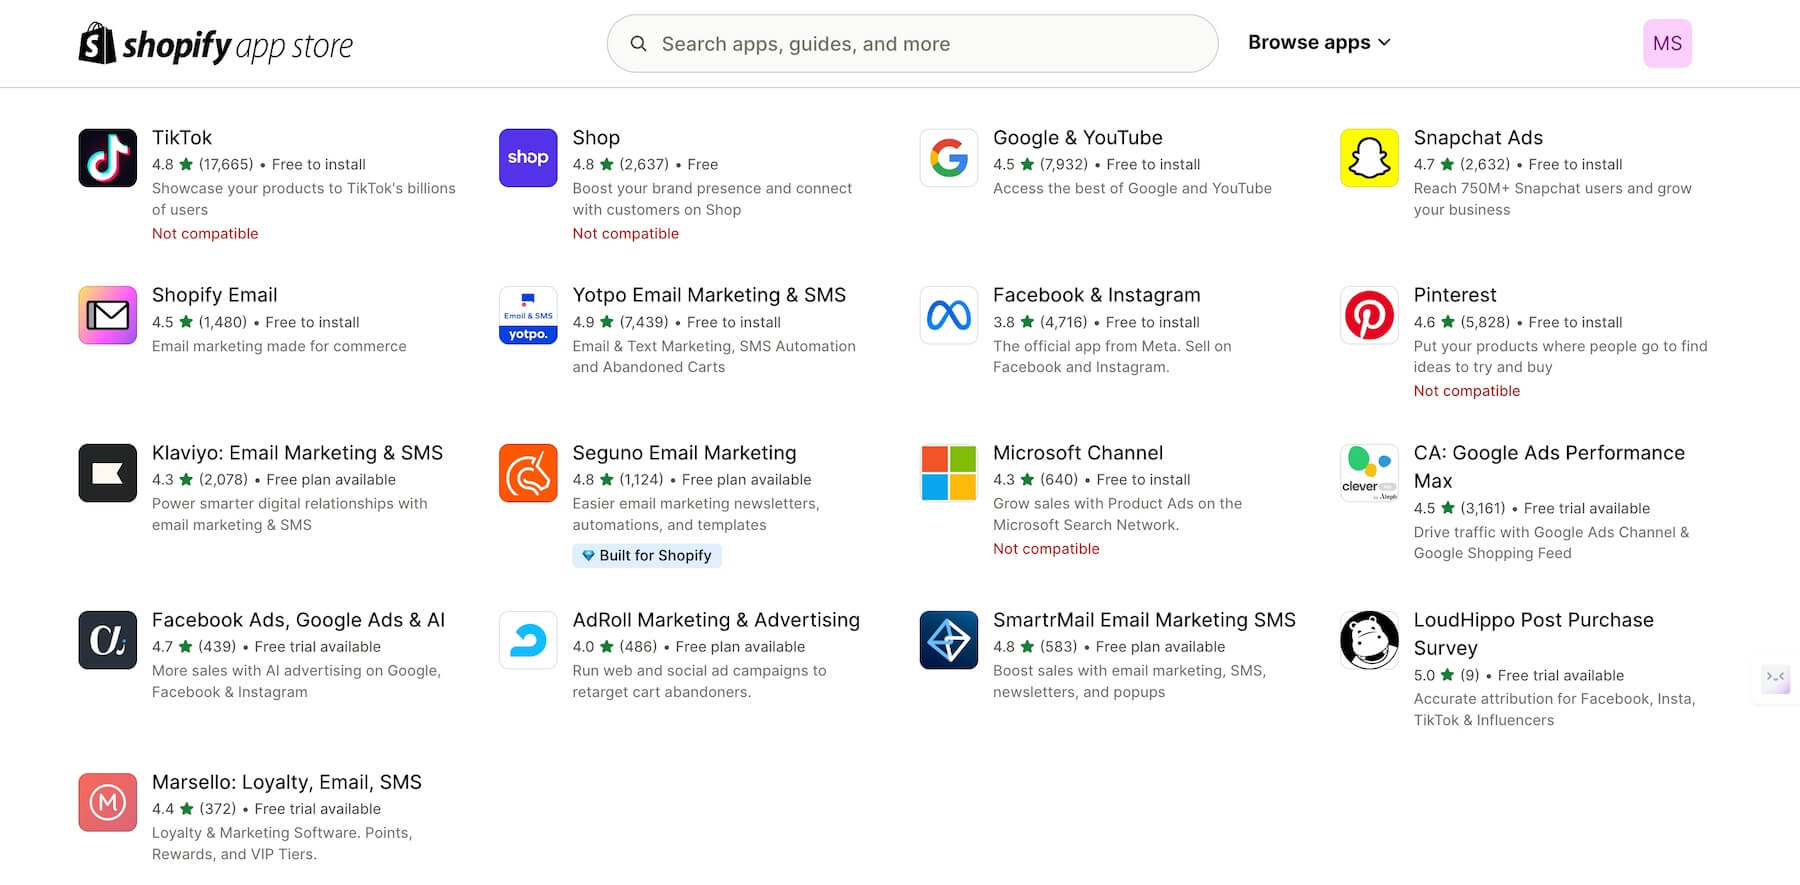Viewport: 1800px width, 885px height.
Task: Open the Shop app purple icon
Action: coord(528,158)
